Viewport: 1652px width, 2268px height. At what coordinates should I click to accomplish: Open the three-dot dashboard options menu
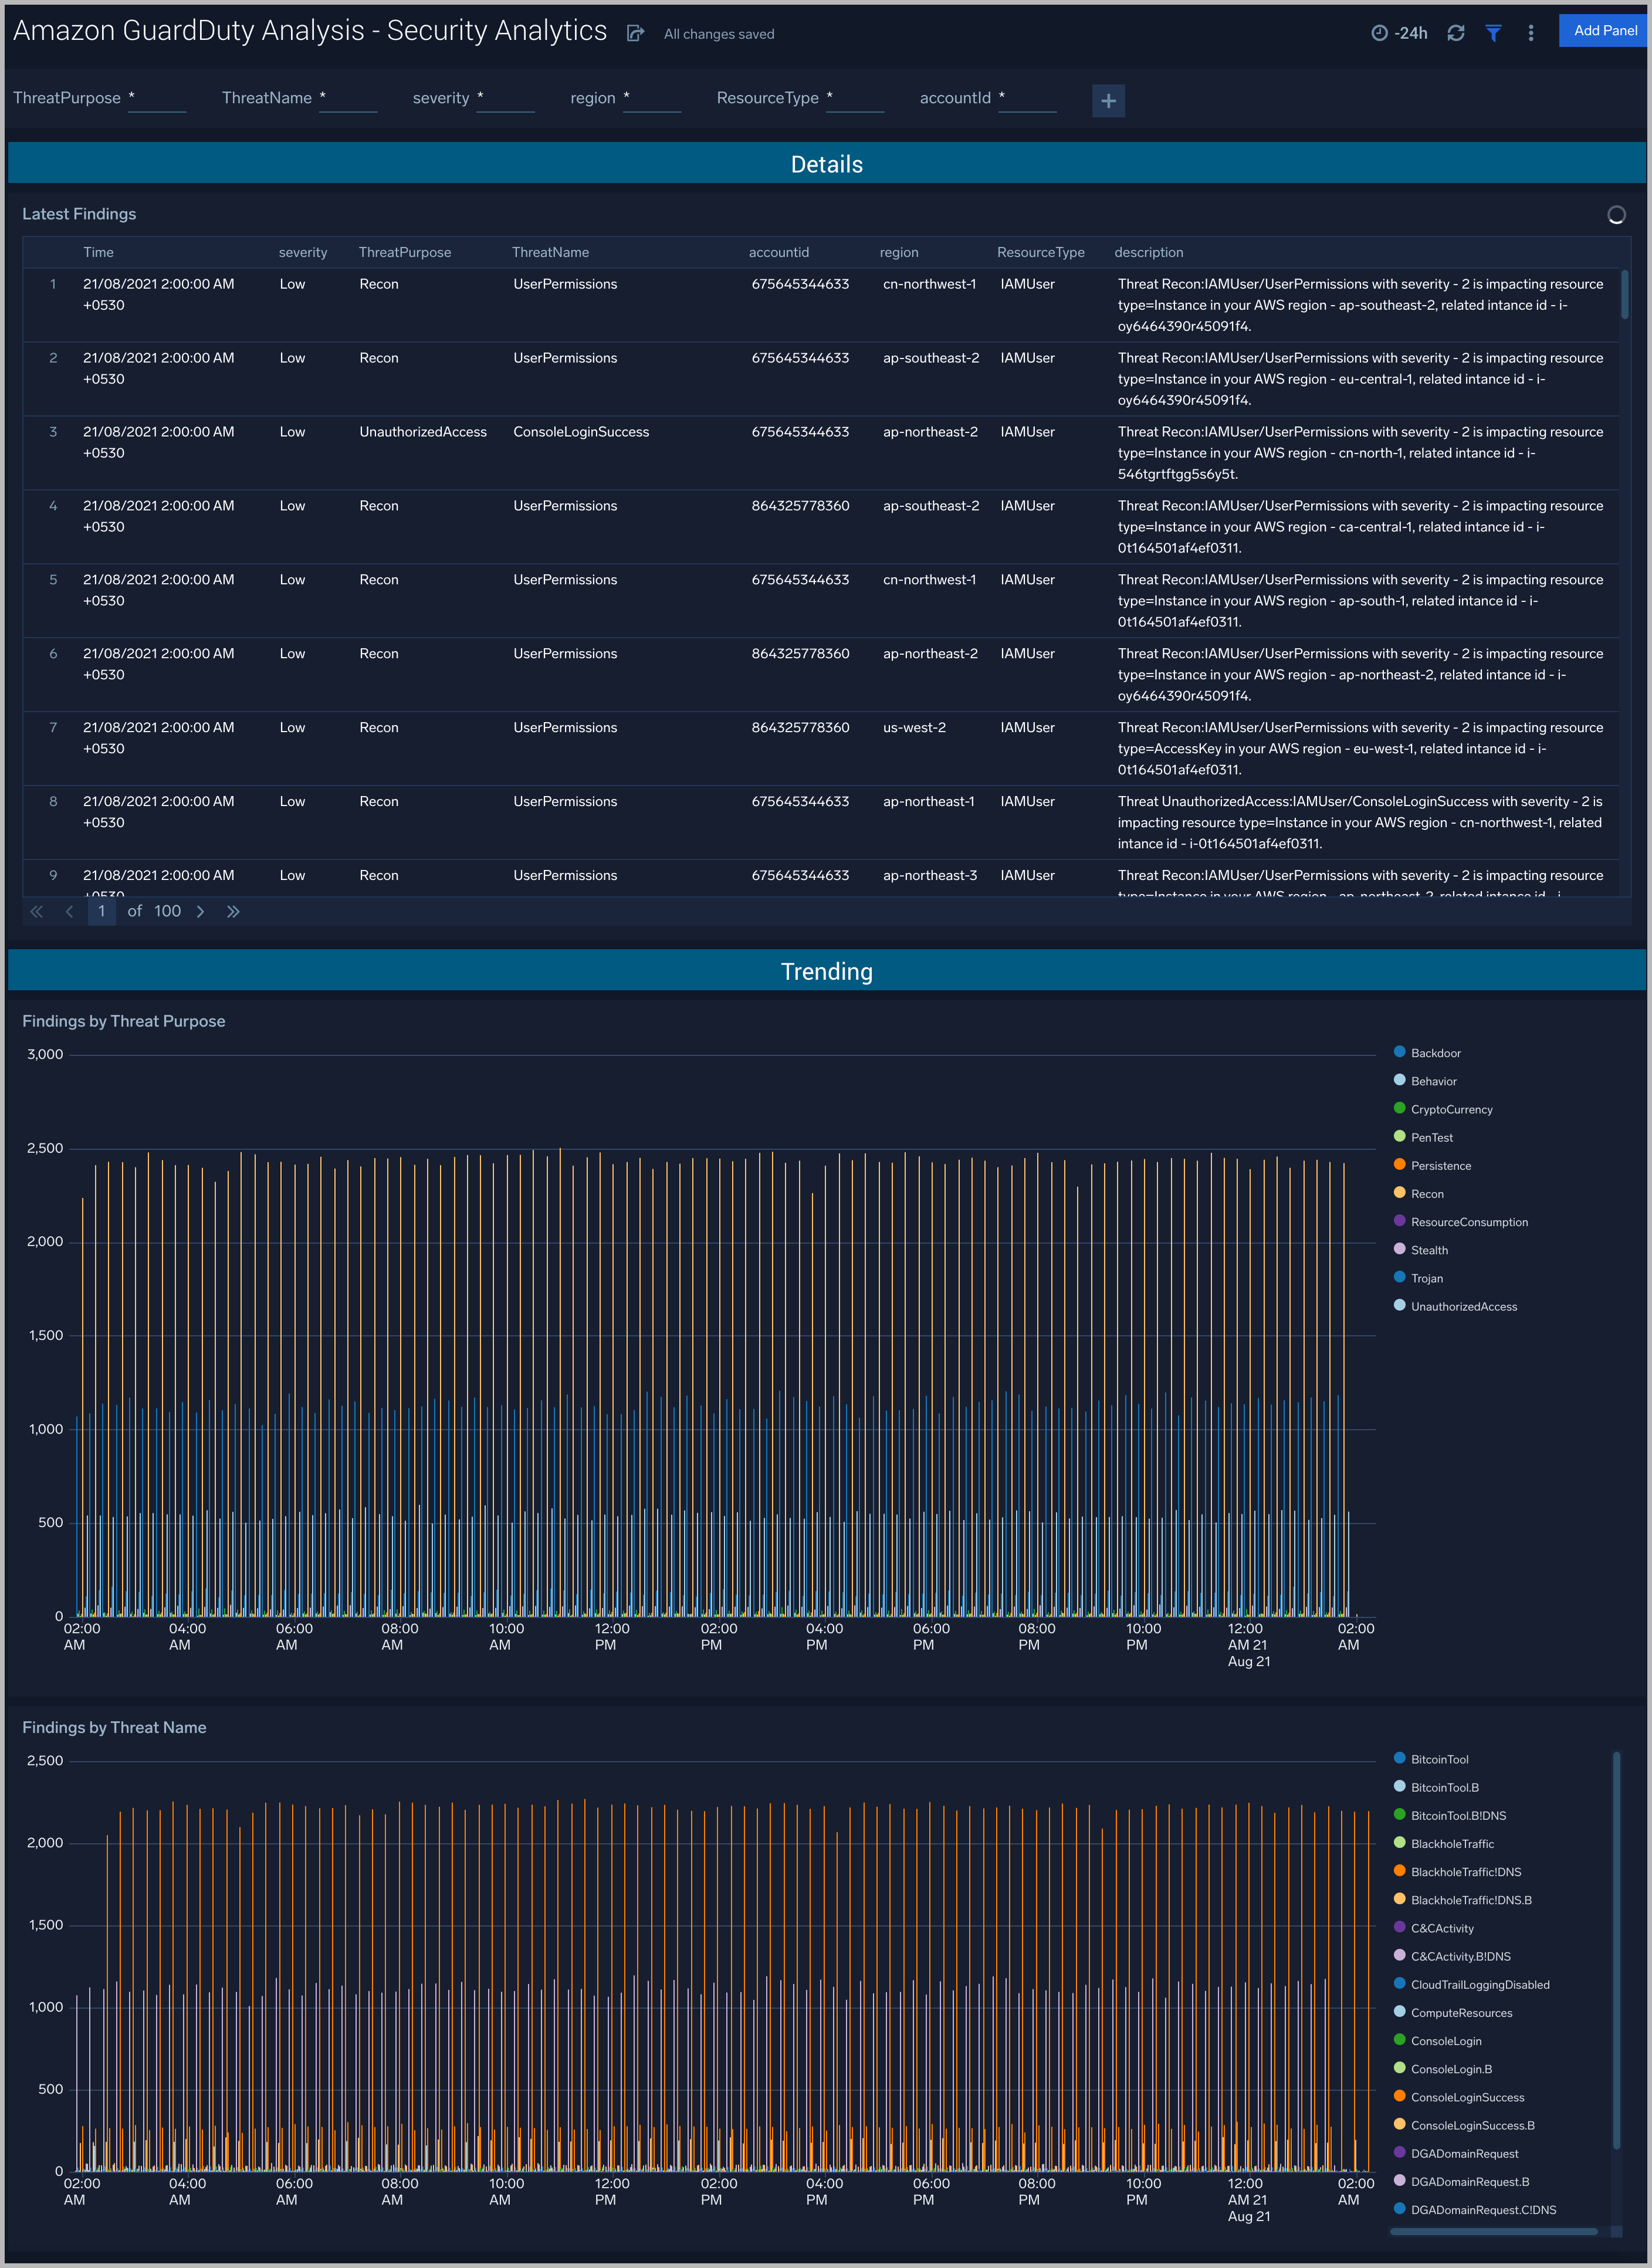click(1530, 33)
